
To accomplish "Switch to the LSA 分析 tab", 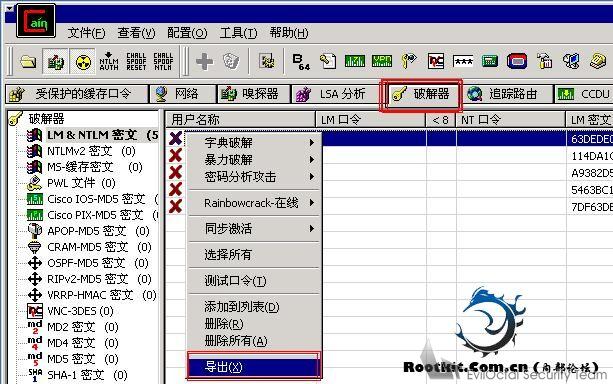I will click(x=335, y=94).
